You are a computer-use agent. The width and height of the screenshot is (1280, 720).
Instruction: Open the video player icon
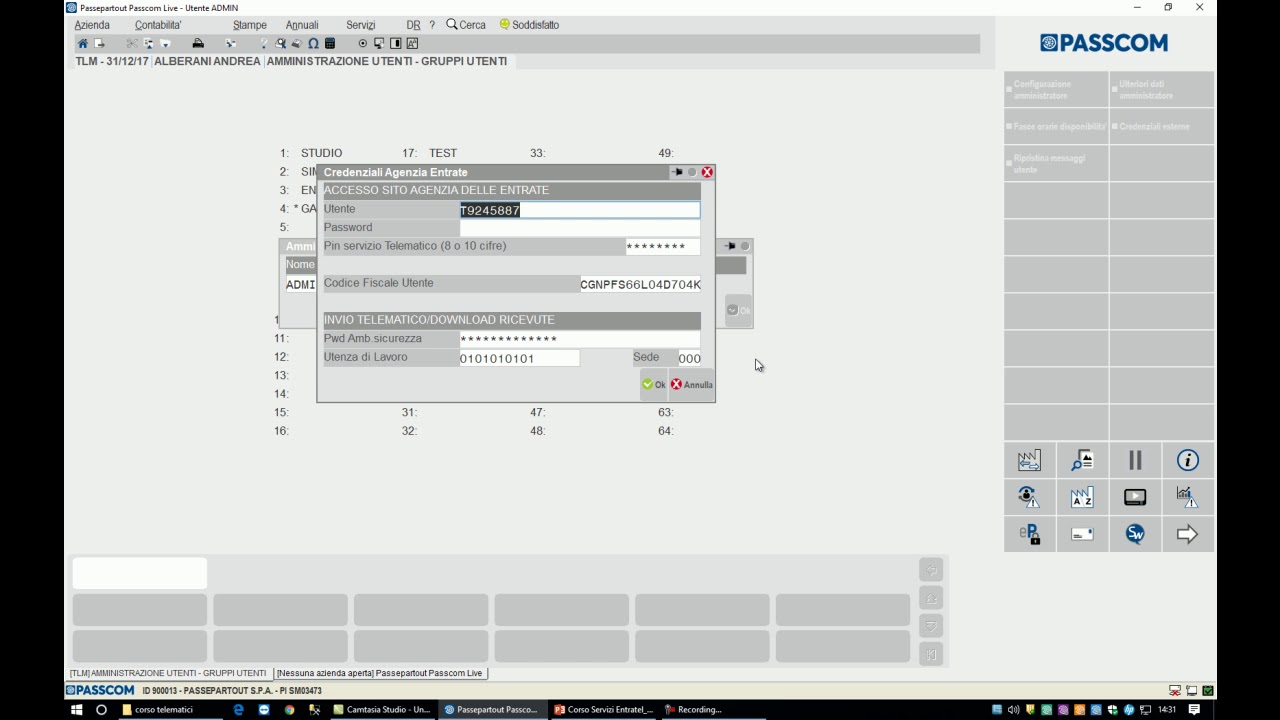coord(1135,497)
